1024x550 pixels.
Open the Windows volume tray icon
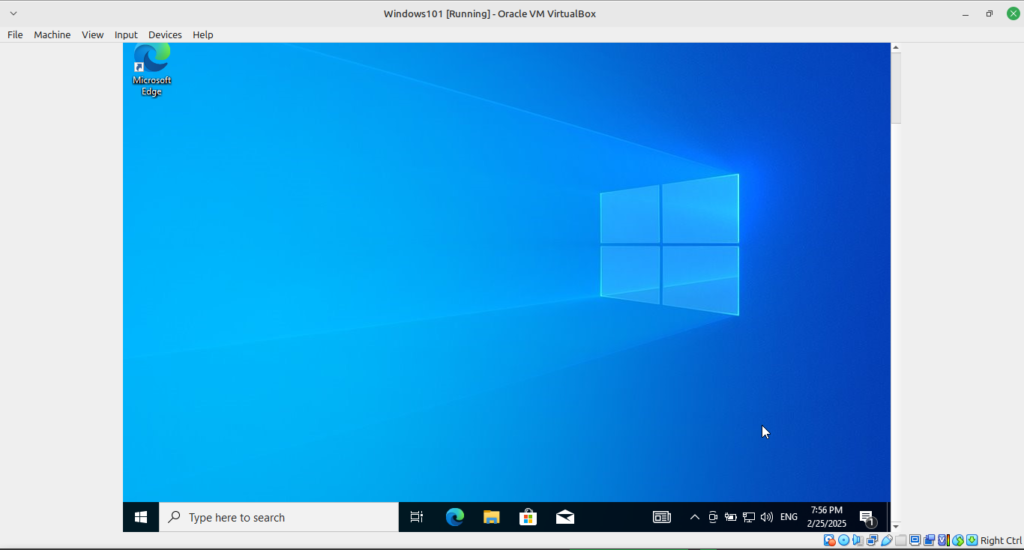(767, 517)
